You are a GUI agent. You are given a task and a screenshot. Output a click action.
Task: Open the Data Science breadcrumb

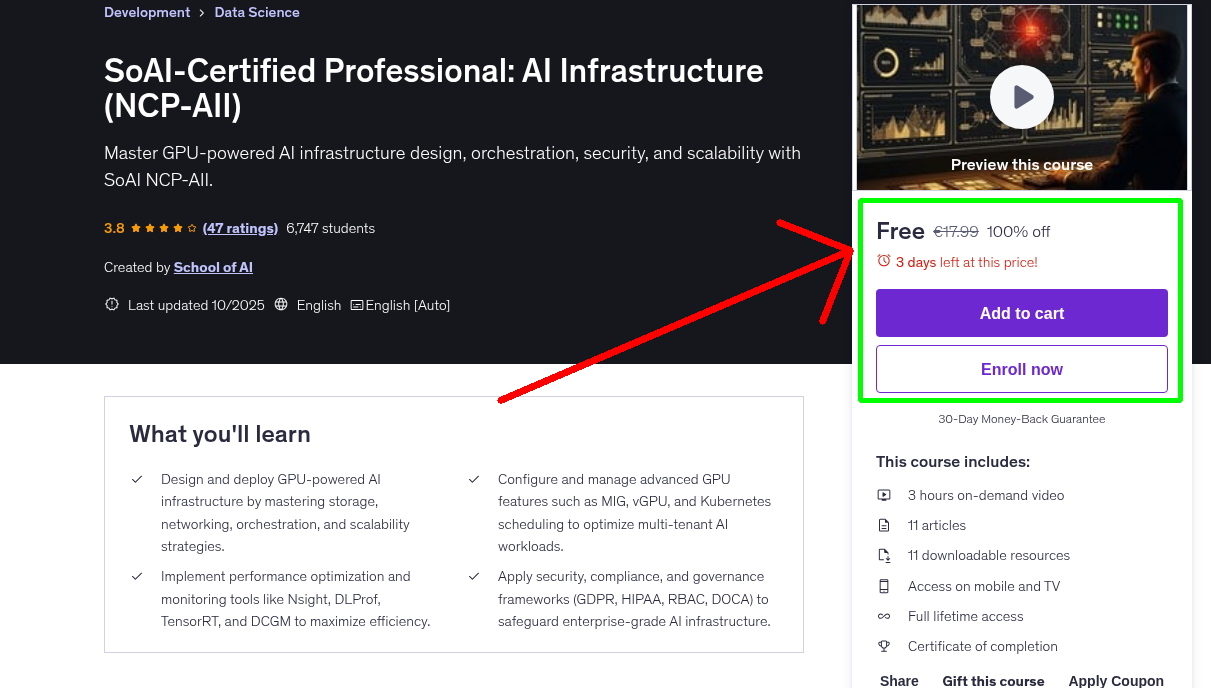click(256, 12)
